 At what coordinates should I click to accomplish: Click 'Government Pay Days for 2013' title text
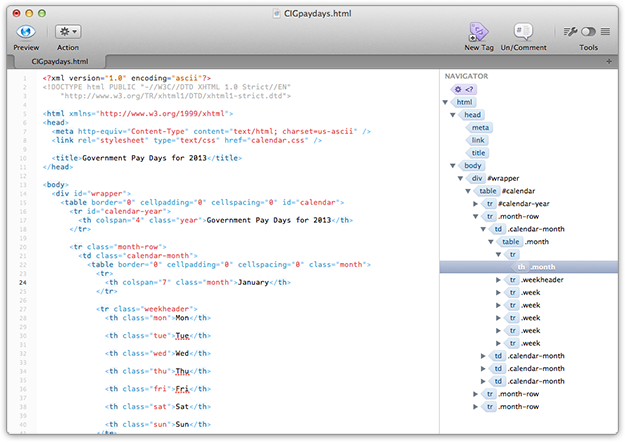coord(144,158)
